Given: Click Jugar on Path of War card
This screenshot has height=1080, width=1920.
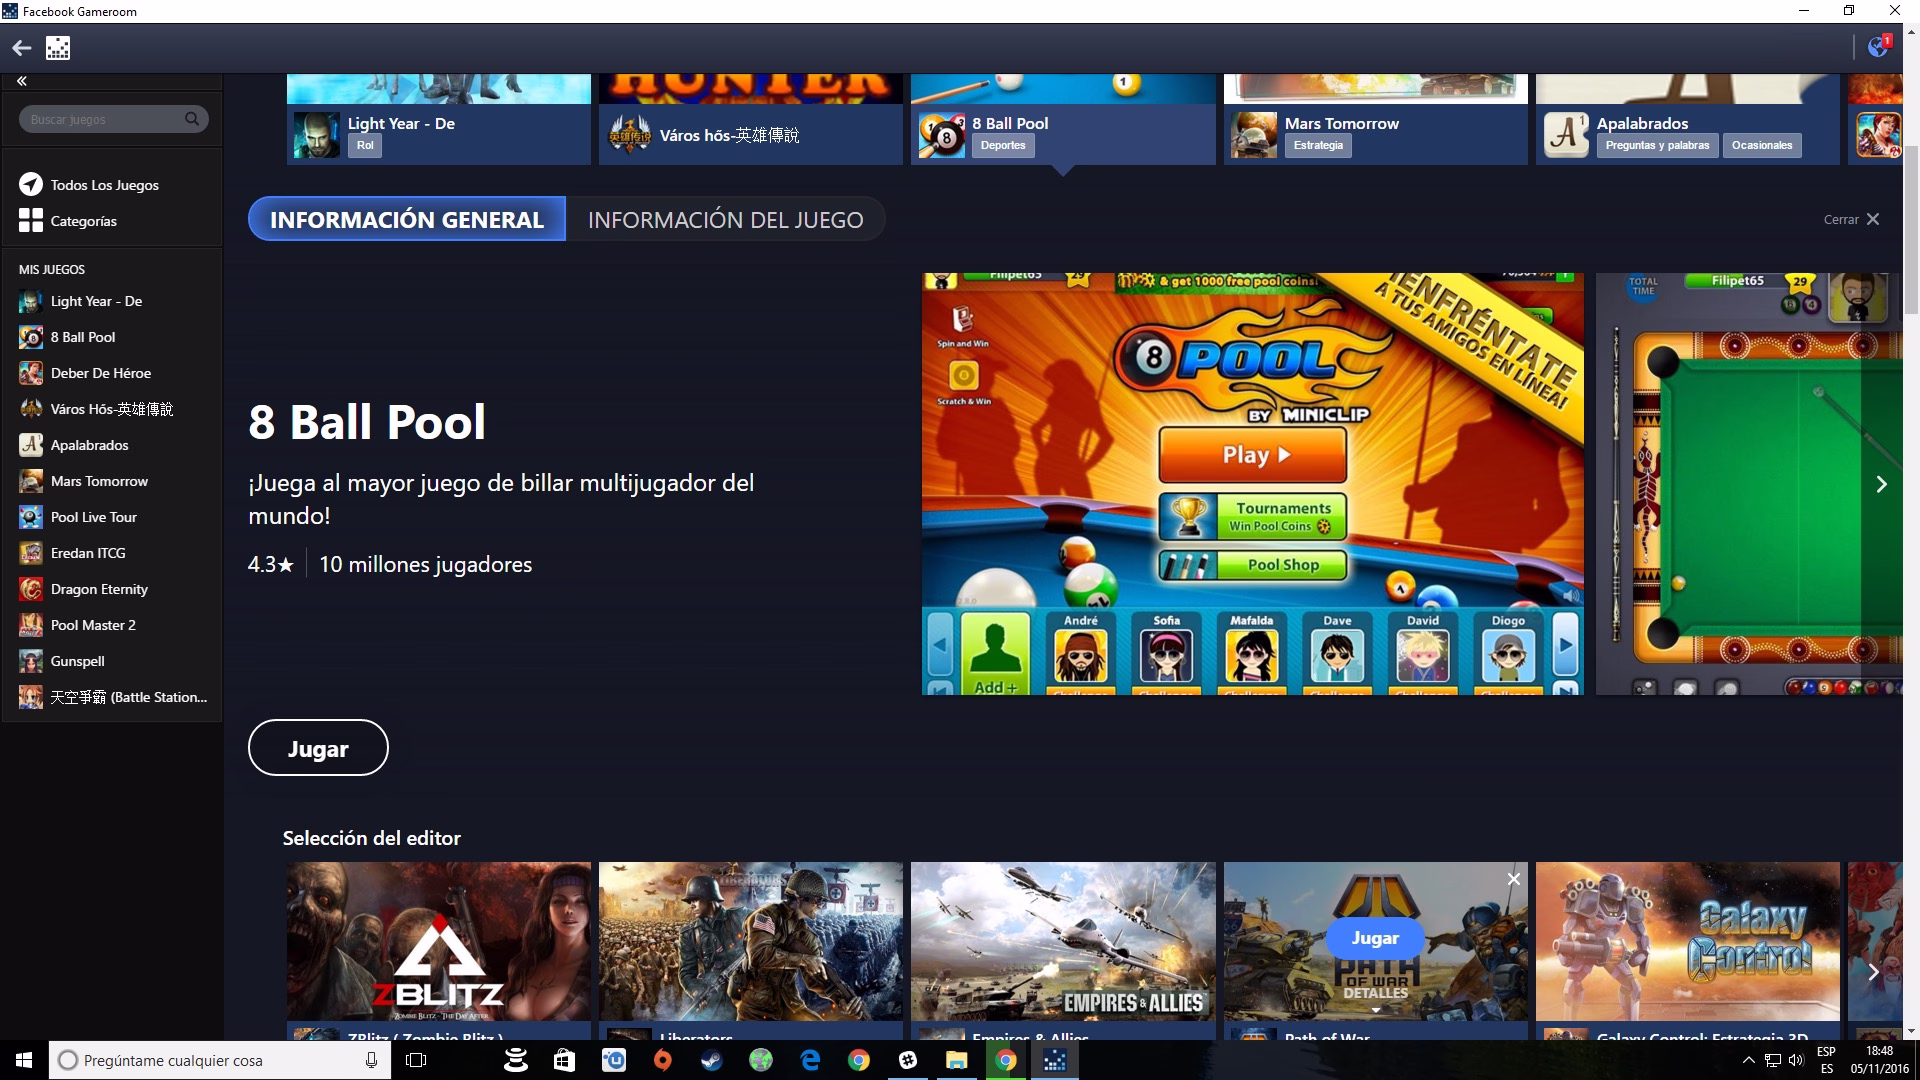Looking at the screenshot, I should (x=1375, y=938).
